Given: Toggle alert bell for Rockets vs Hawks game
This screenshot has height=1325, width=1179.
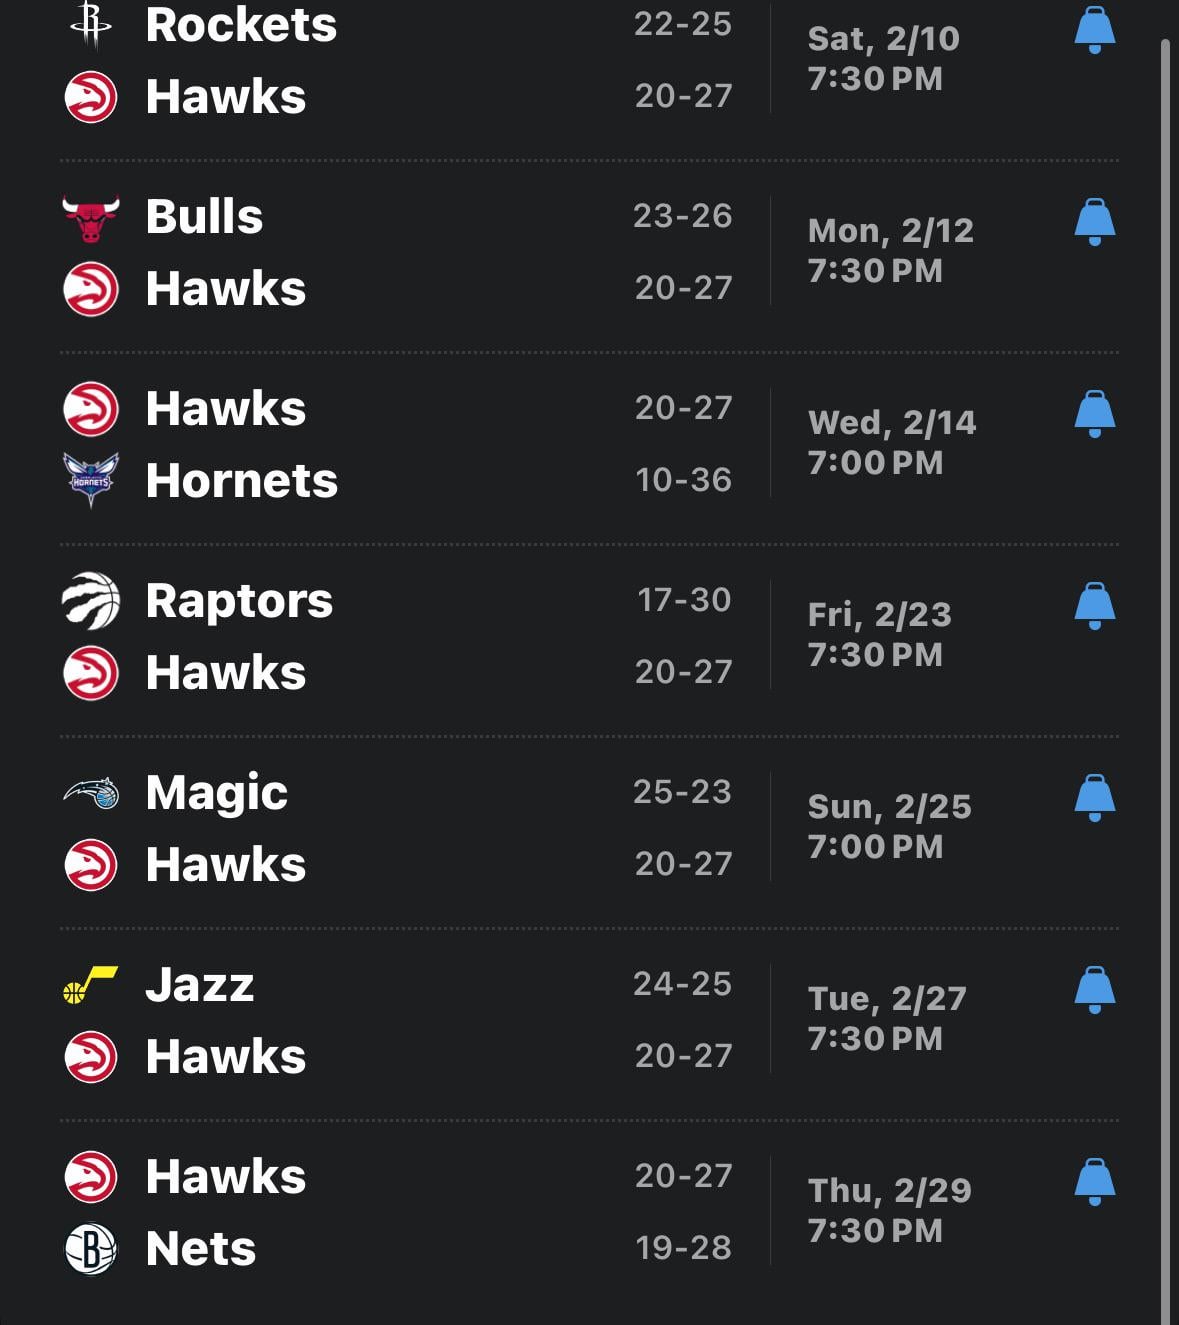Looking at the screenshot, I should [x=1094, y=30].
